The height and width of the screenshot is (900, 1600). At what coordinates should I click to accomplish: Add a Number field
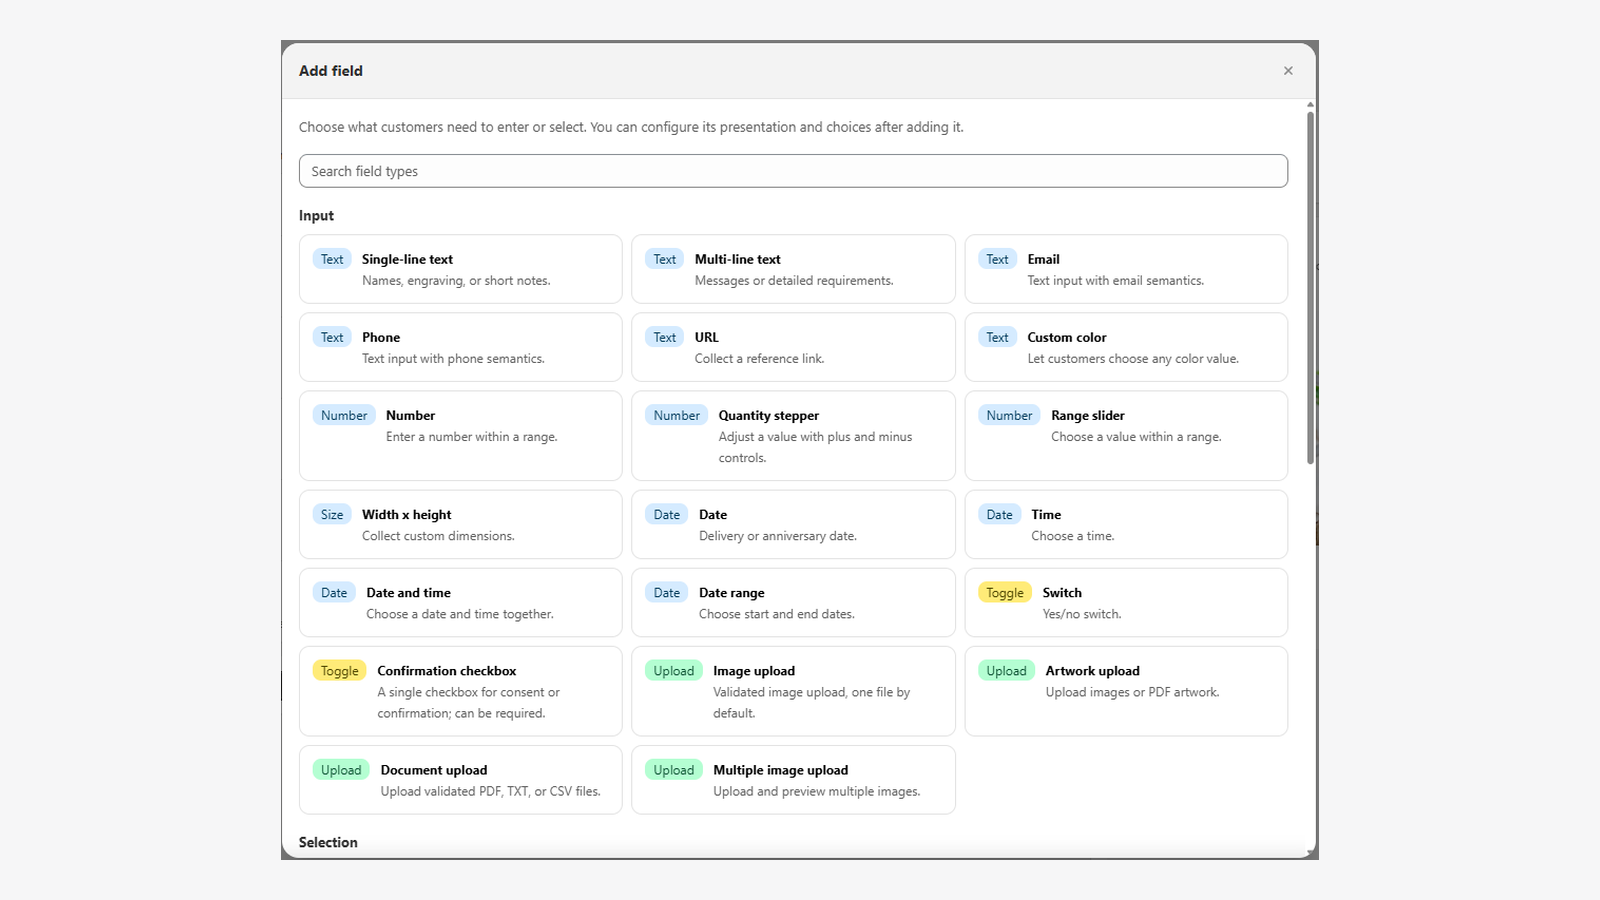[460, 436]
